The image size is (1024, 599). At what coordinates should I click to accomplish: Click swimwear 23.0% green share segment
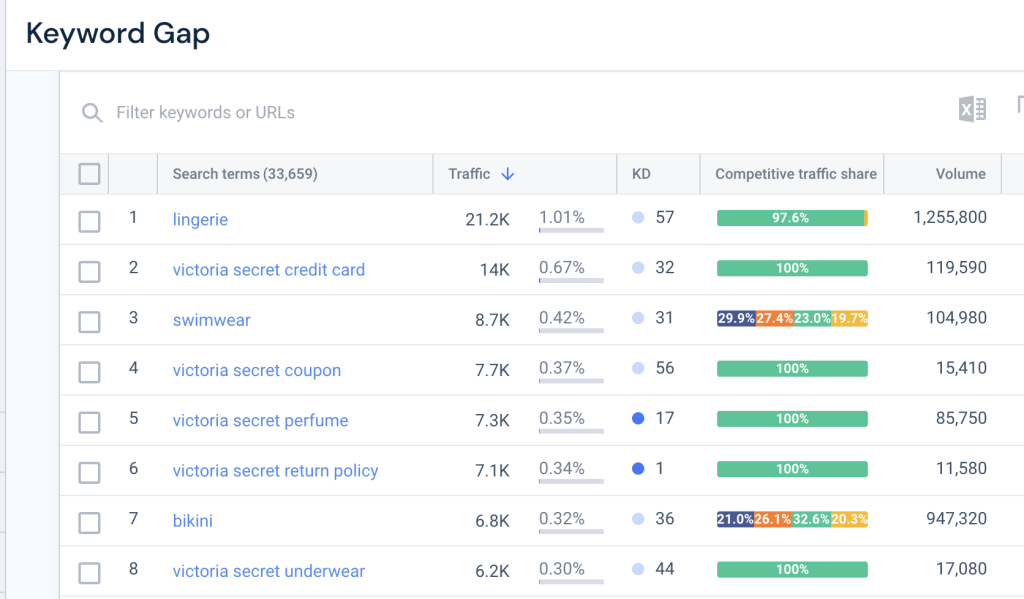(x=812, y=319)
